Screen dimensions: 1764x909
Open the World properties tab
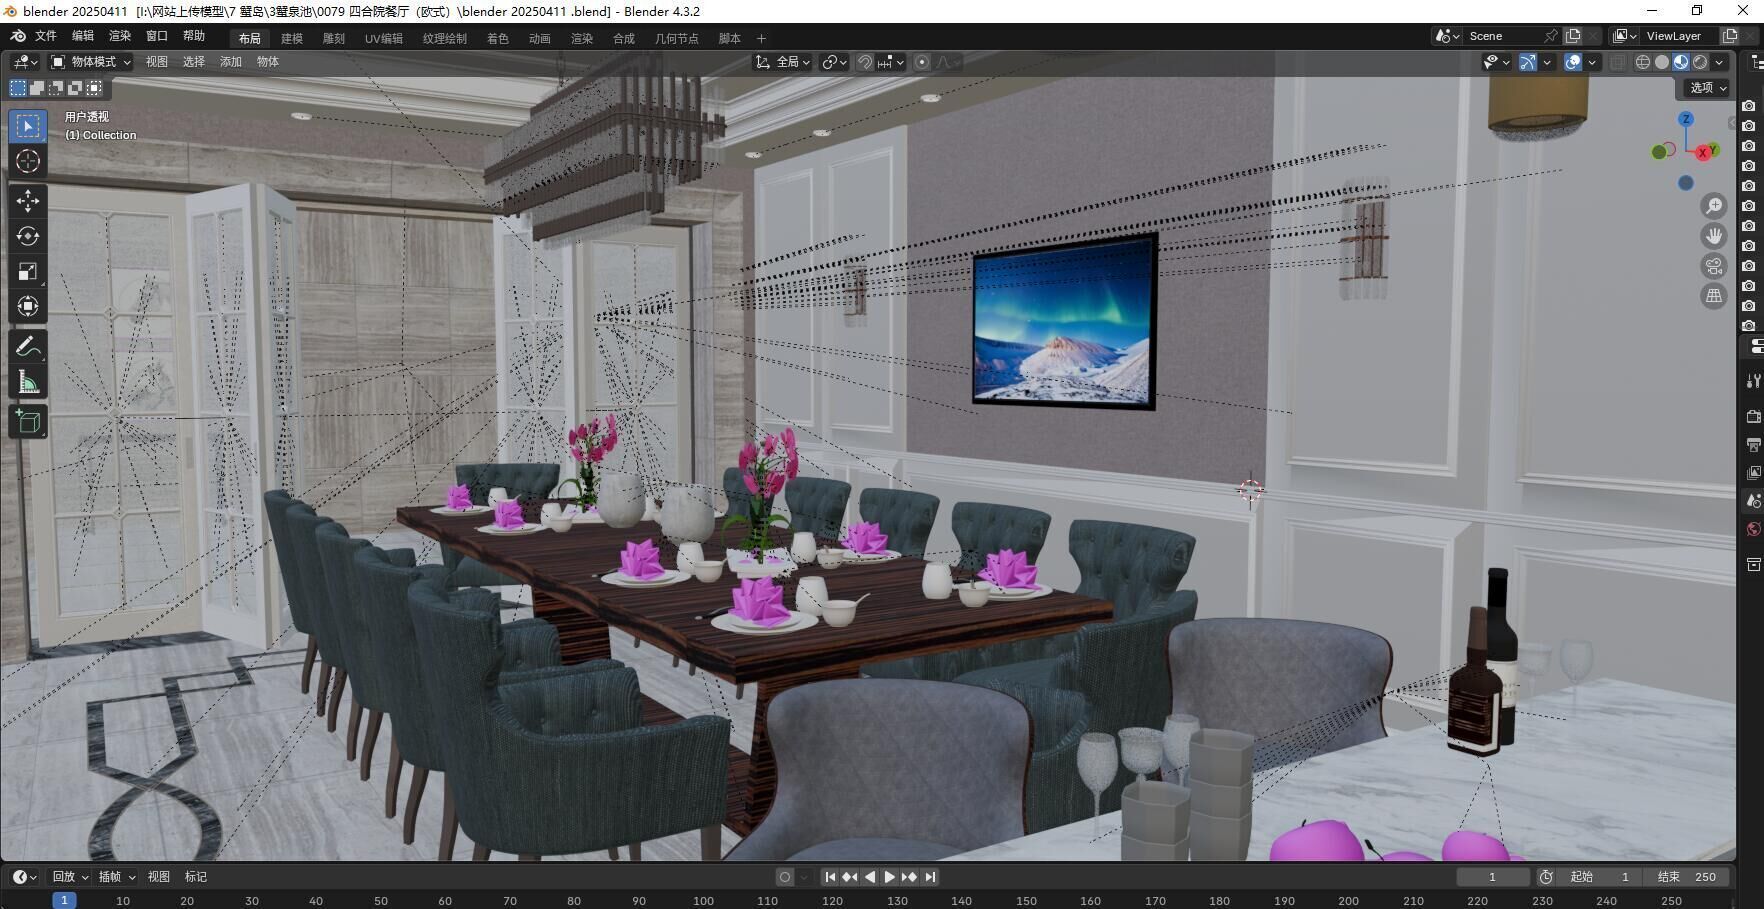(1753, 529)
